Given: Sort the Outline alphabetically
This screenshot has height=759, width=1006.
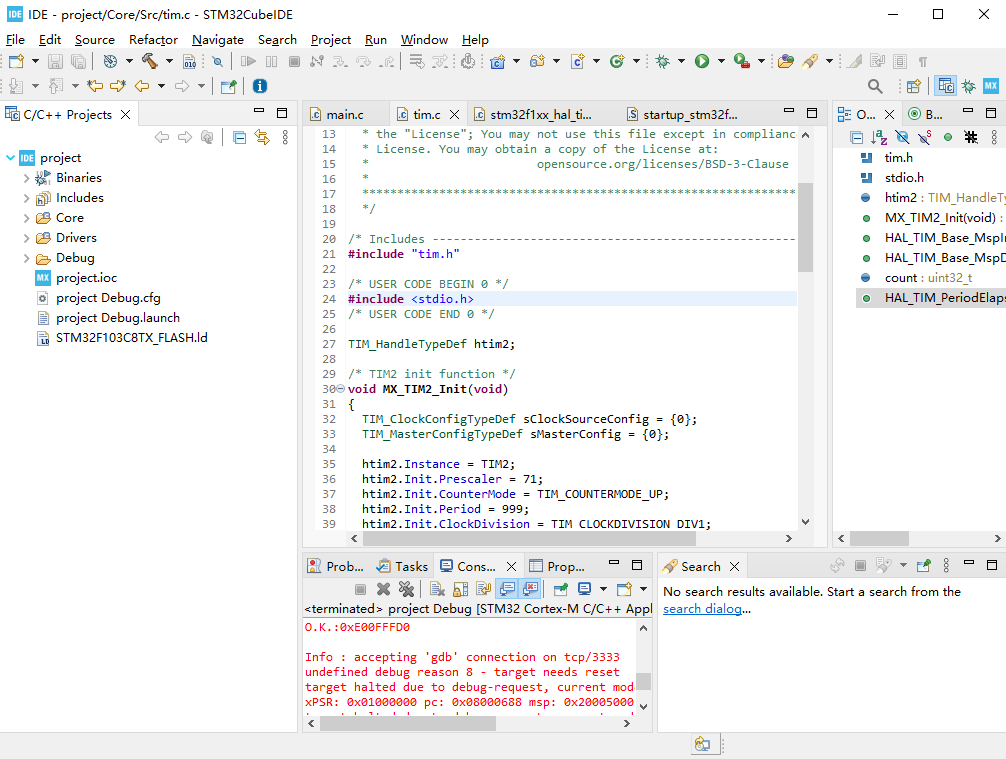Looking at the screenshot, I should click(x=879, y=137).
